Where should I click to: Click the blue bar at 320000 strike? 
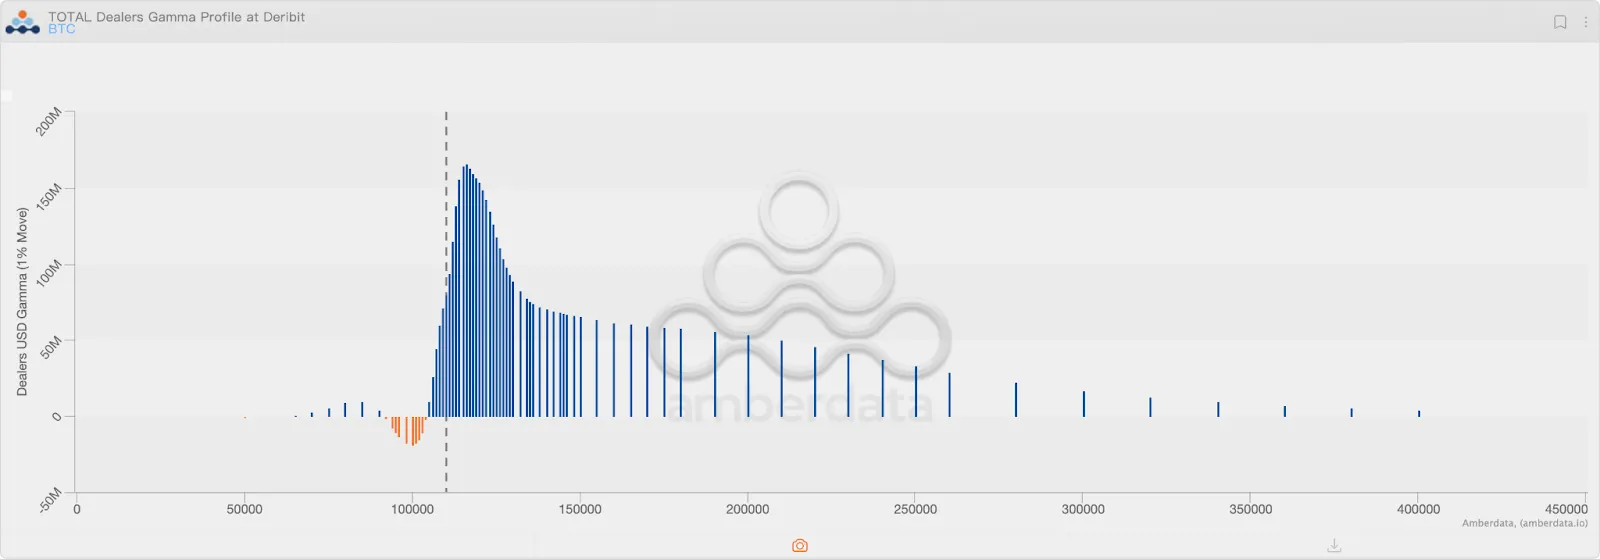coord(1150,407)
